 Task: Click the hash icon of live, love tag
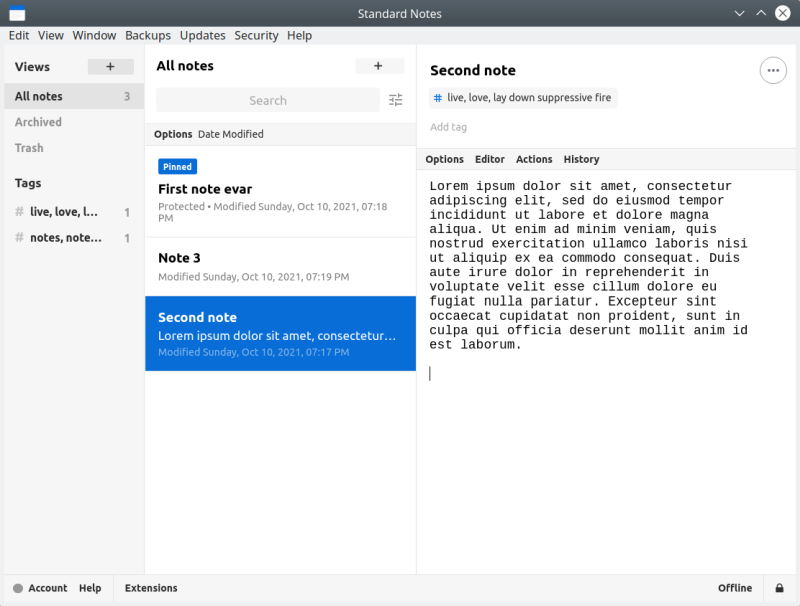(x=19, y=212)
